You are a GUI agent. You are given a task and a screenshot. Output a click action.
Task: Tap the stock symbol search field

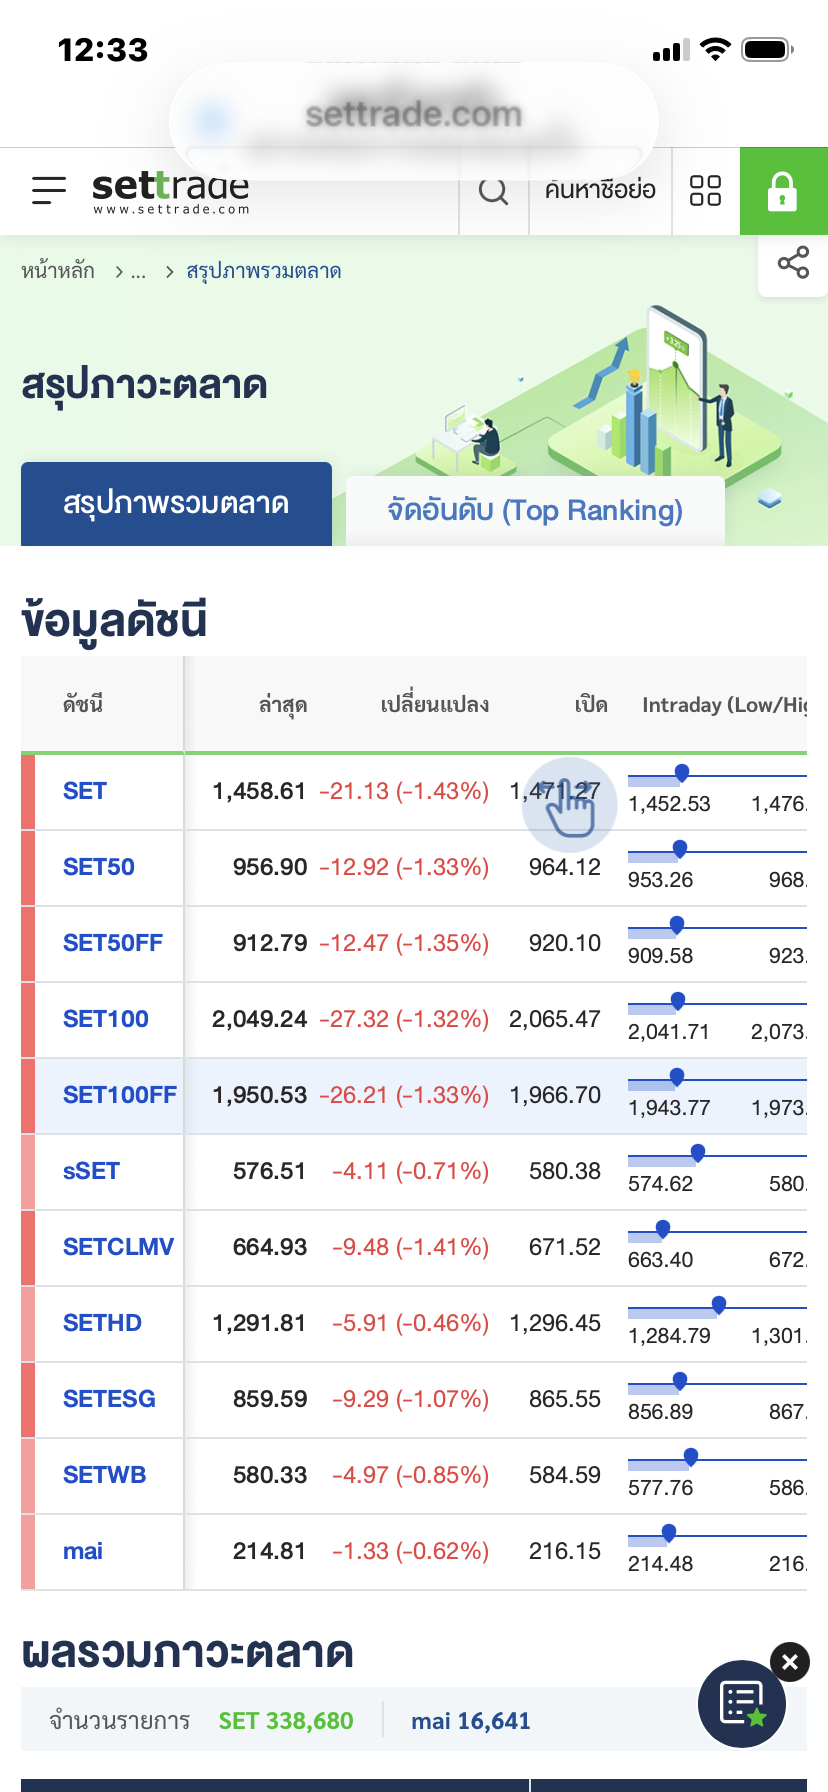[x=600, y=190]
